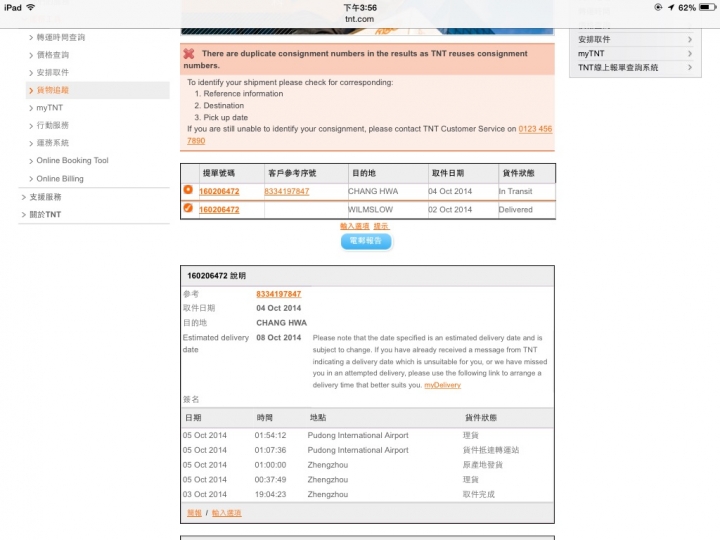Open 安排取件 quick link in right panel
Viewport: 720px width, 540px height.
point(594,39)
